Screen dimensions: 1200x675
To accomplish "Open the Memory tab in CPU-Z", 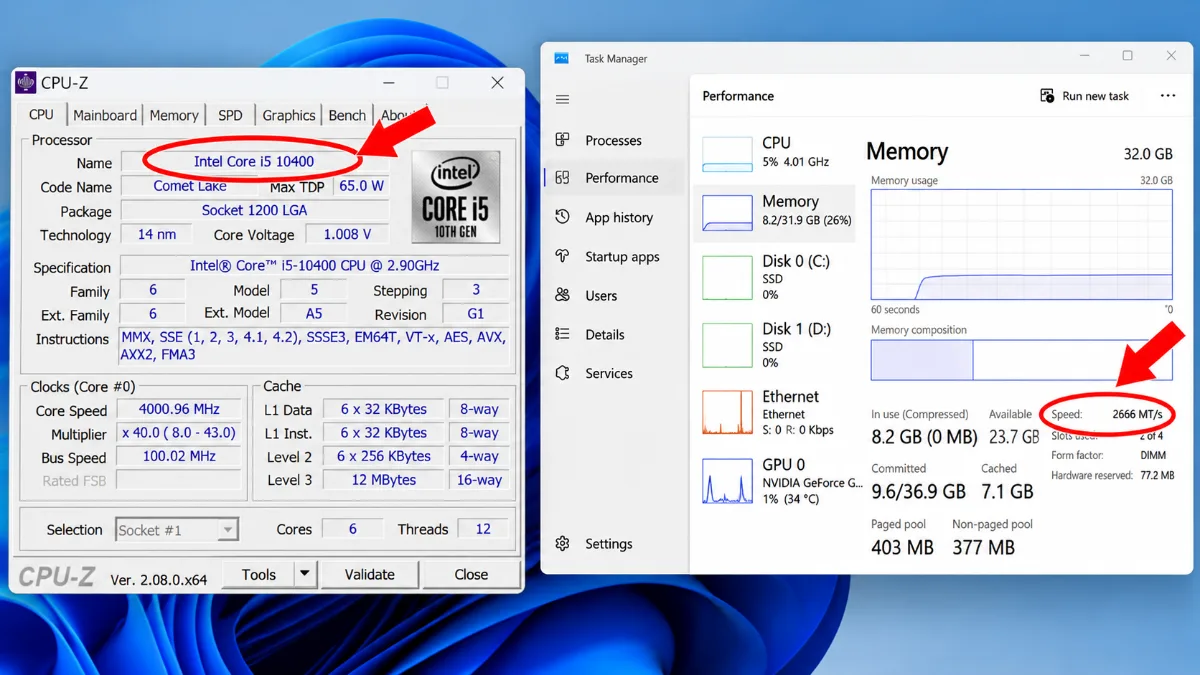I will (174, 115).
